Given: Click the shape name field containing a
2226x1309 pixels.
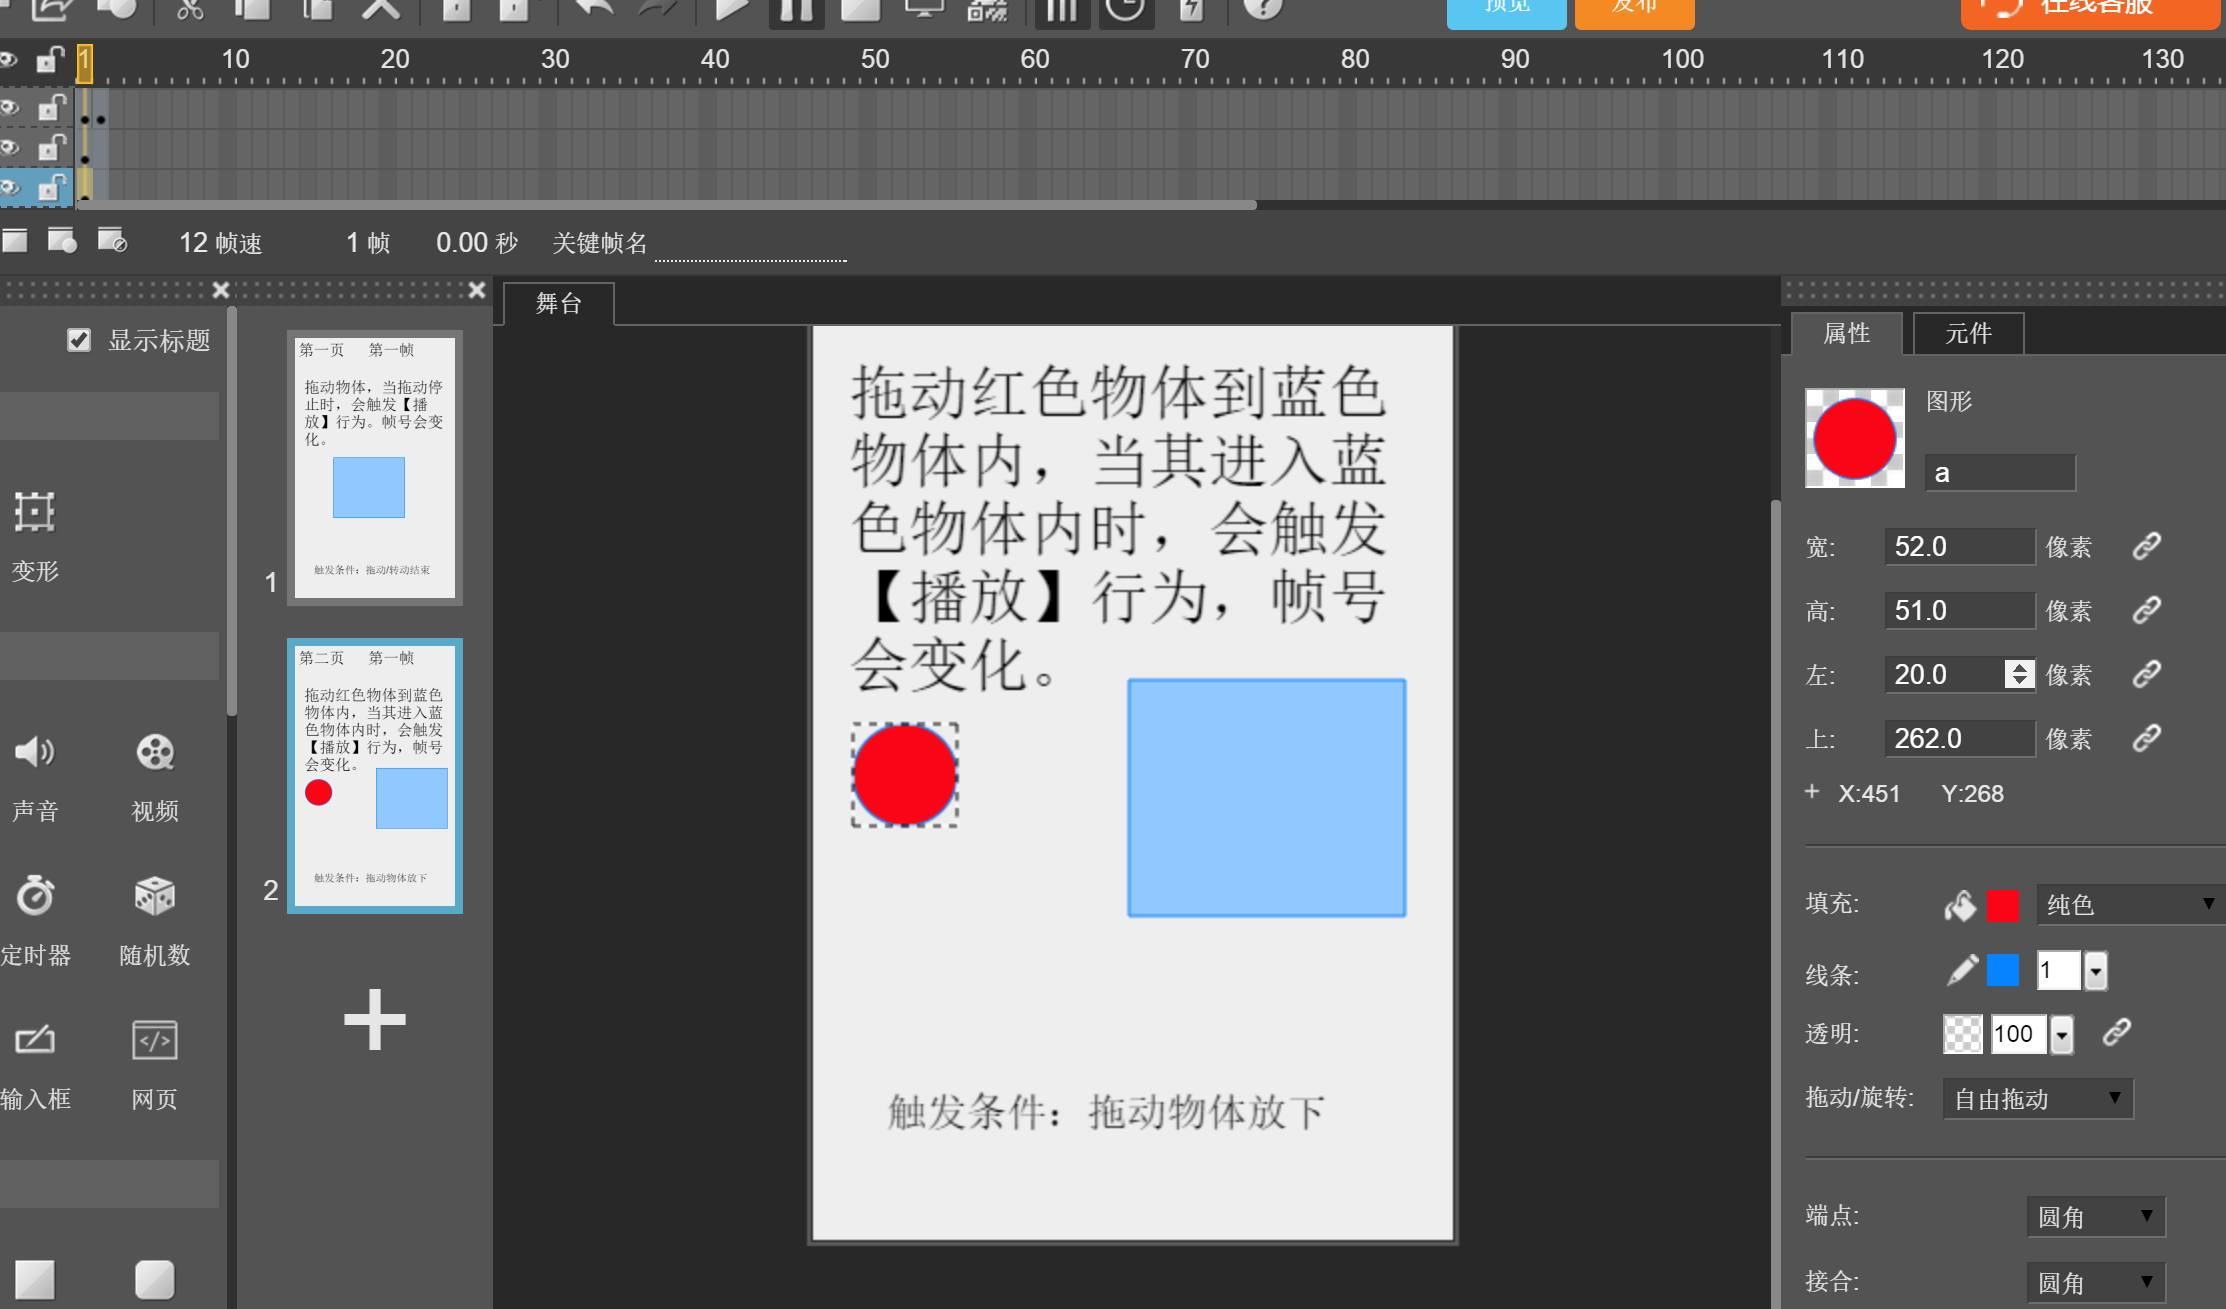Looking at the screenshot, I should [2000, 473].
